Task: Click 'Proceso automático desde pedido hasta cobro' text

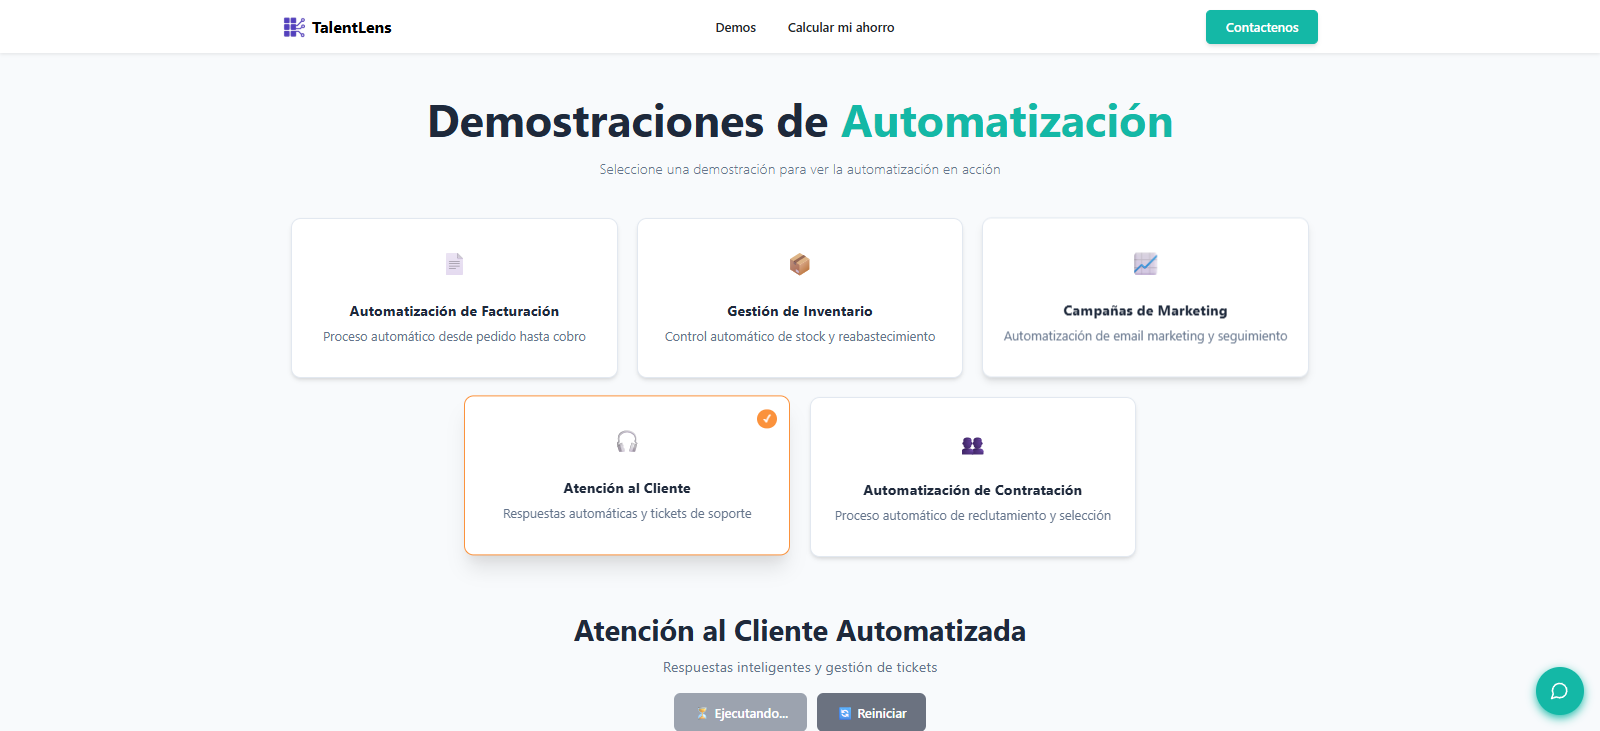Action: (454, 337)
